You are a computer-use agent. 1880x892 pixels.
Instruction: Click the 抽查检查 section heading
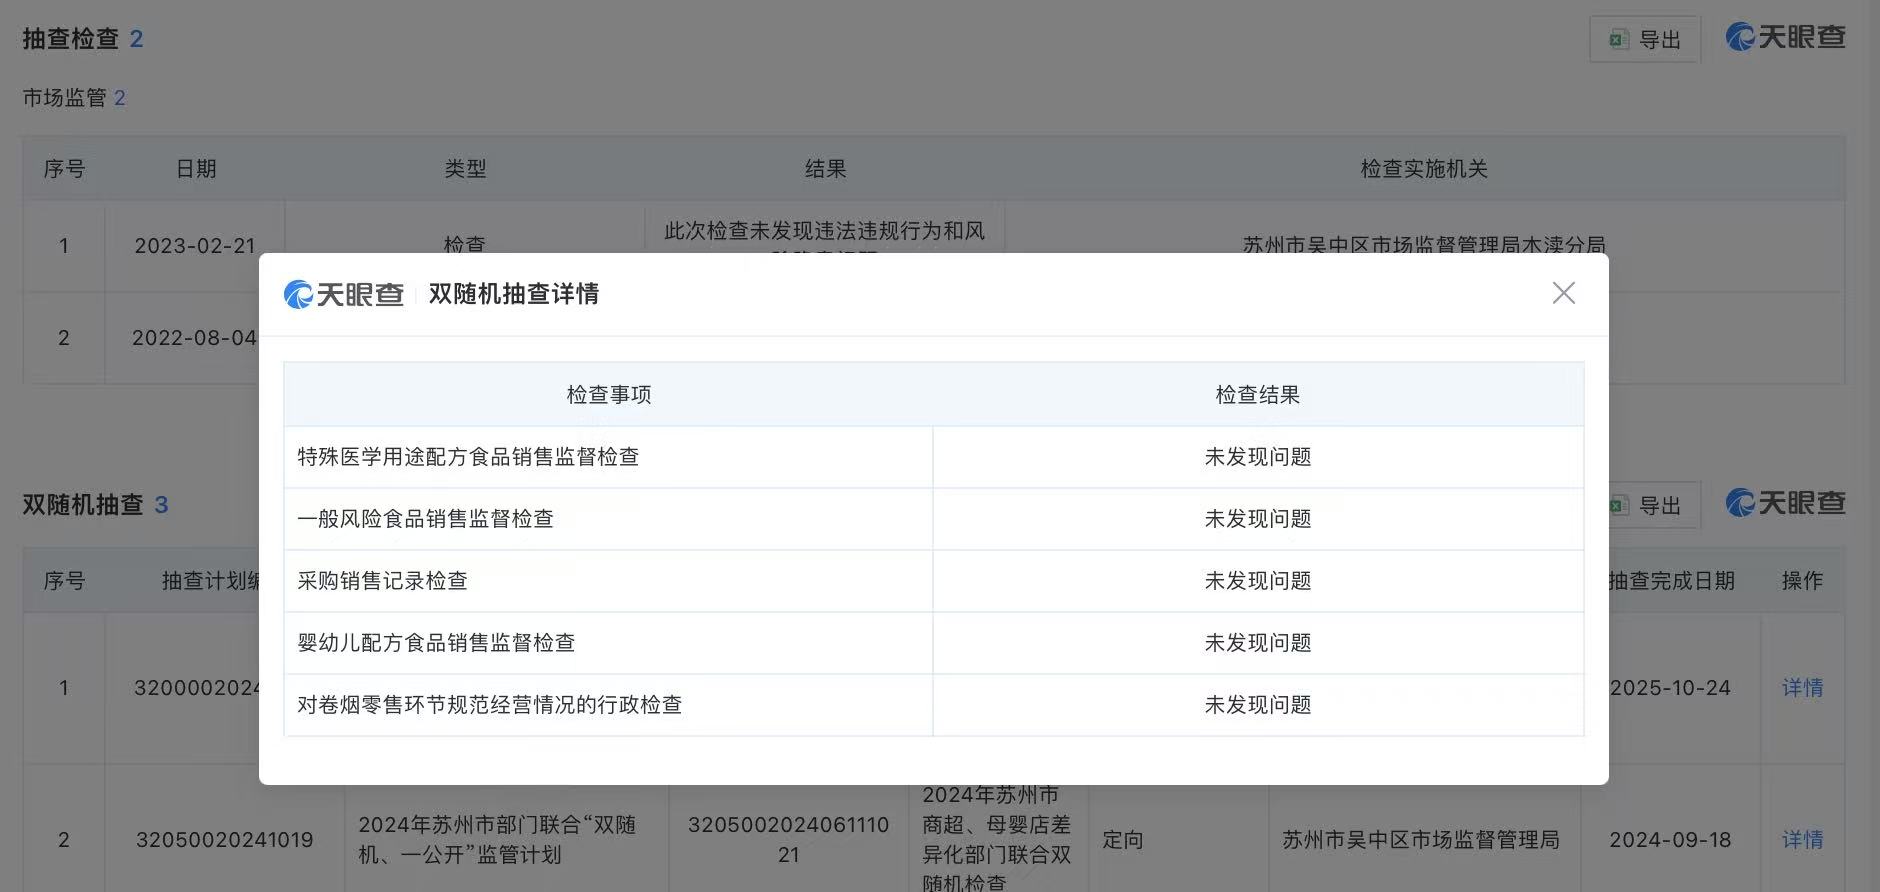tap(71, 39)
